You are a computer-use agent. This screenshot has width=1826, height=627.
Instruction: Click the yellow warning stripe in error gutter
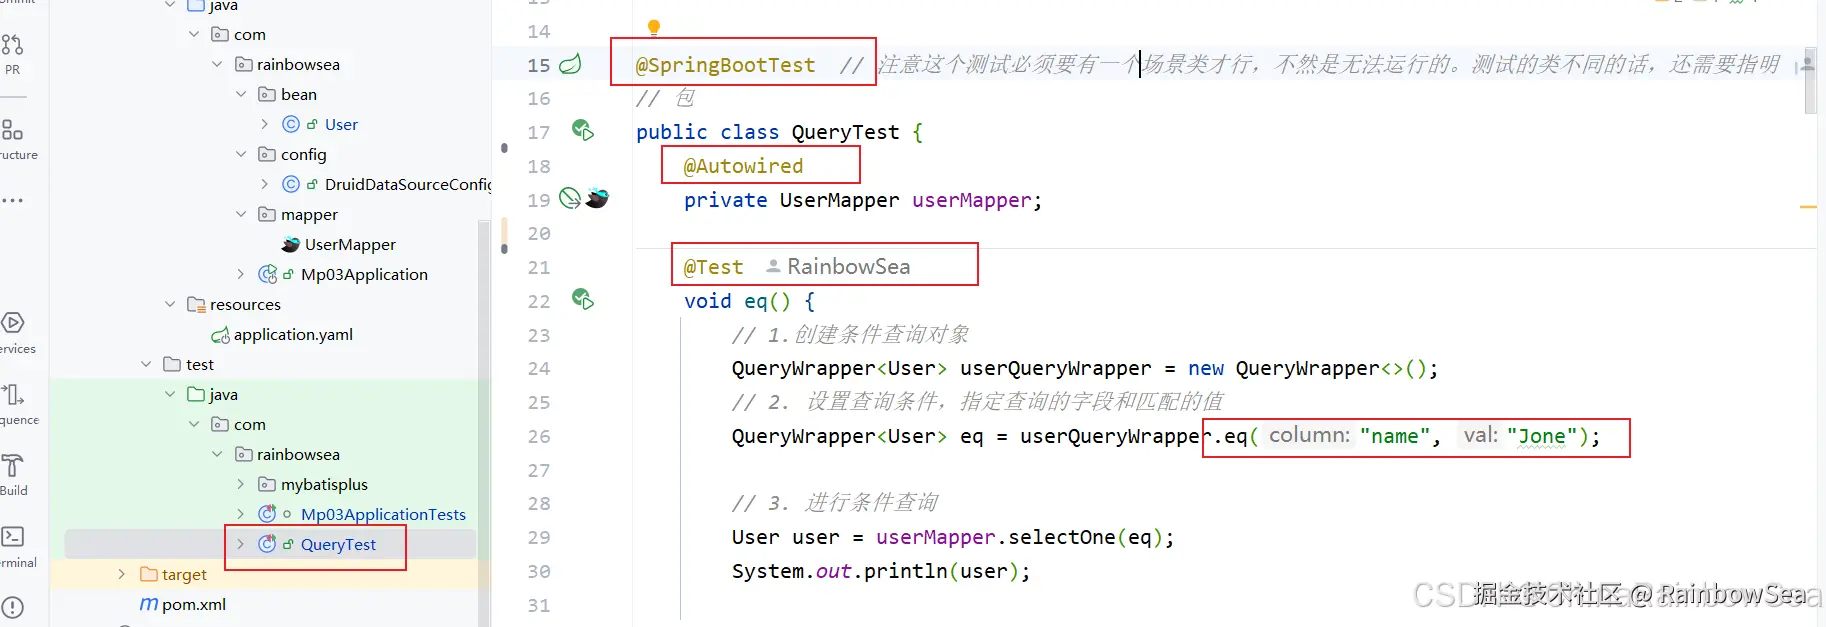coord(1808,207)
